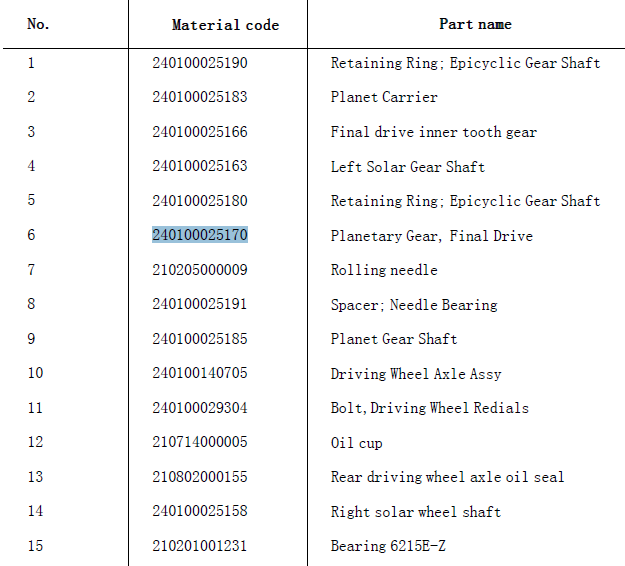Click Final drive inner tooth gear text

(433, 132)
